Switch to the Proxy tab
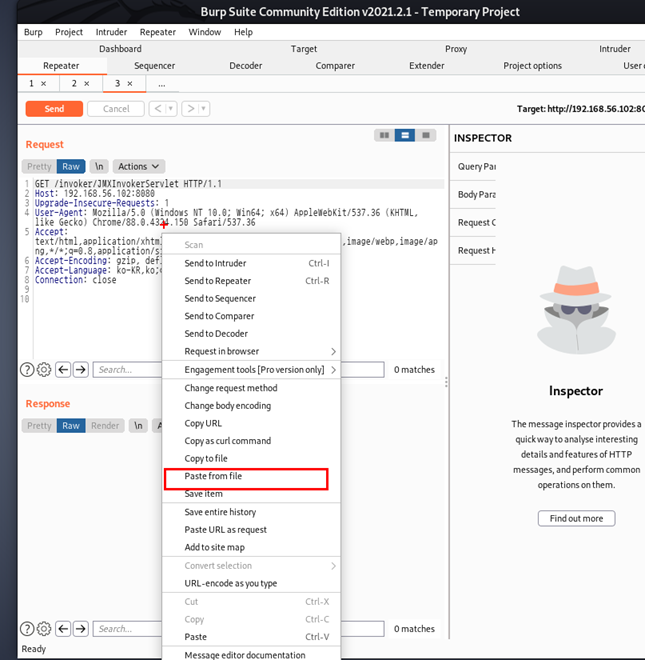This screenshot has width=645, height=660. pyautogui.click(x=456, y=49)
